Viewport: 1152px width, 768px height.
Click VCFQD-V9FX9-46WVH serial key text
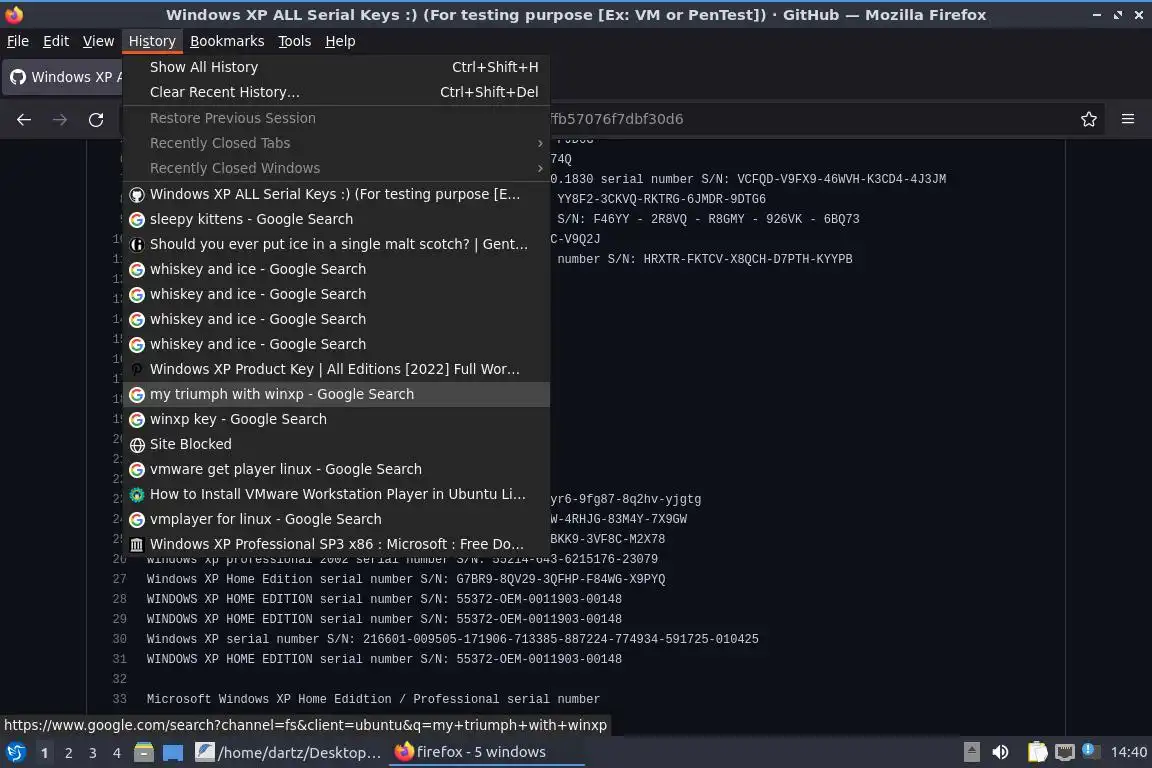click(x=842, y=179)
